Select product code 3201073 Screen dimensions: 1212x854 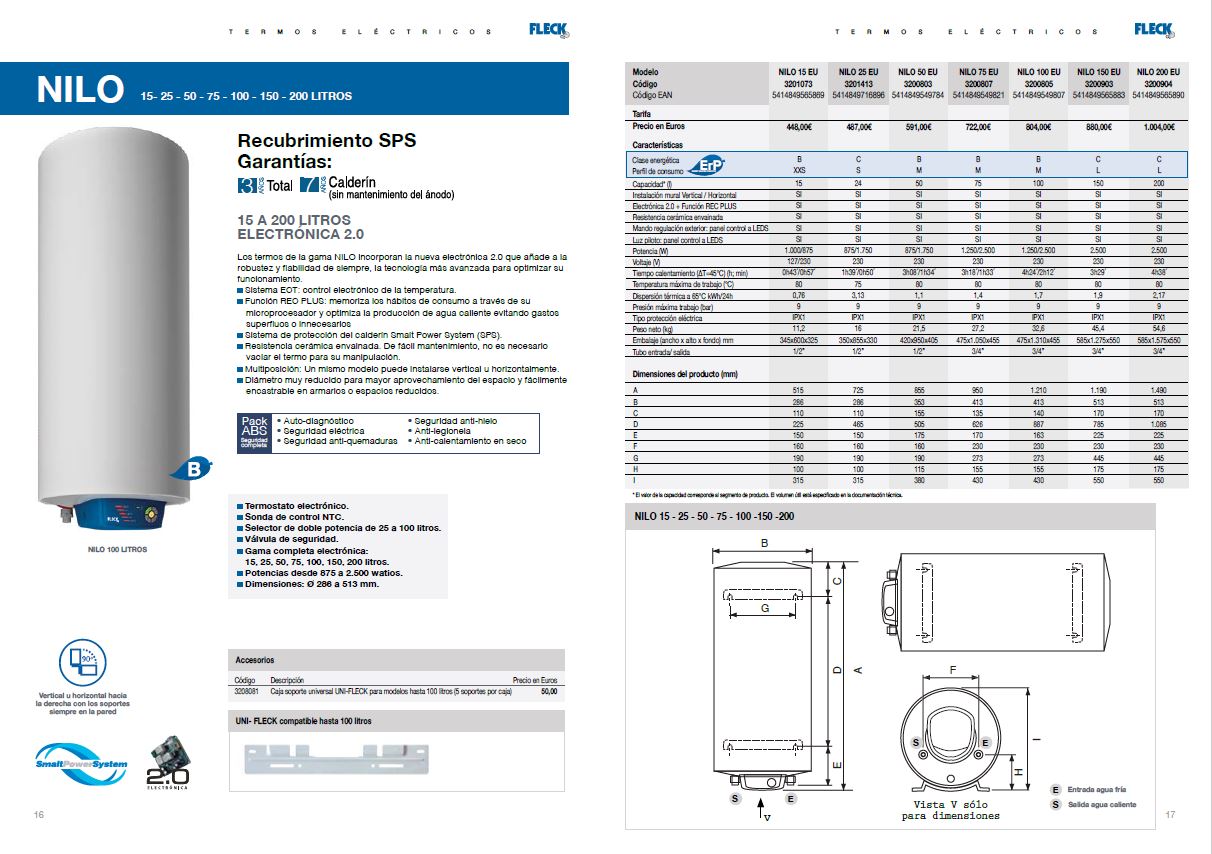click(x=798, y=84)
